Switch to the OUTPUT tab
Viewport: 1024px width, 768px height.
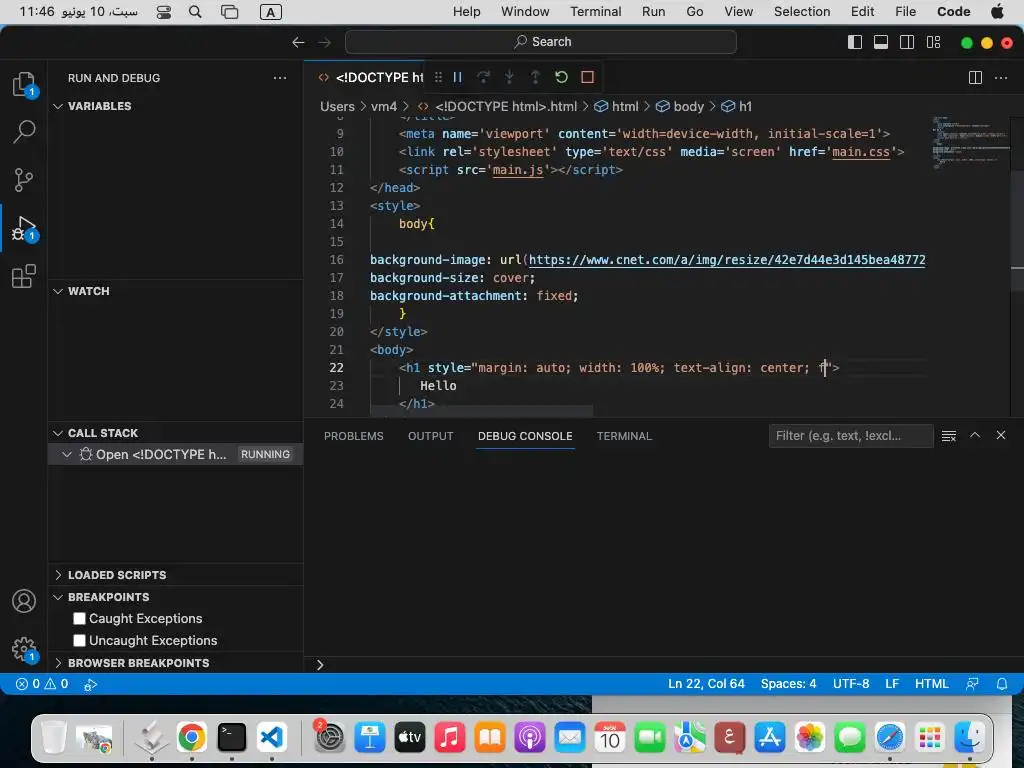[x=430, y=436]
